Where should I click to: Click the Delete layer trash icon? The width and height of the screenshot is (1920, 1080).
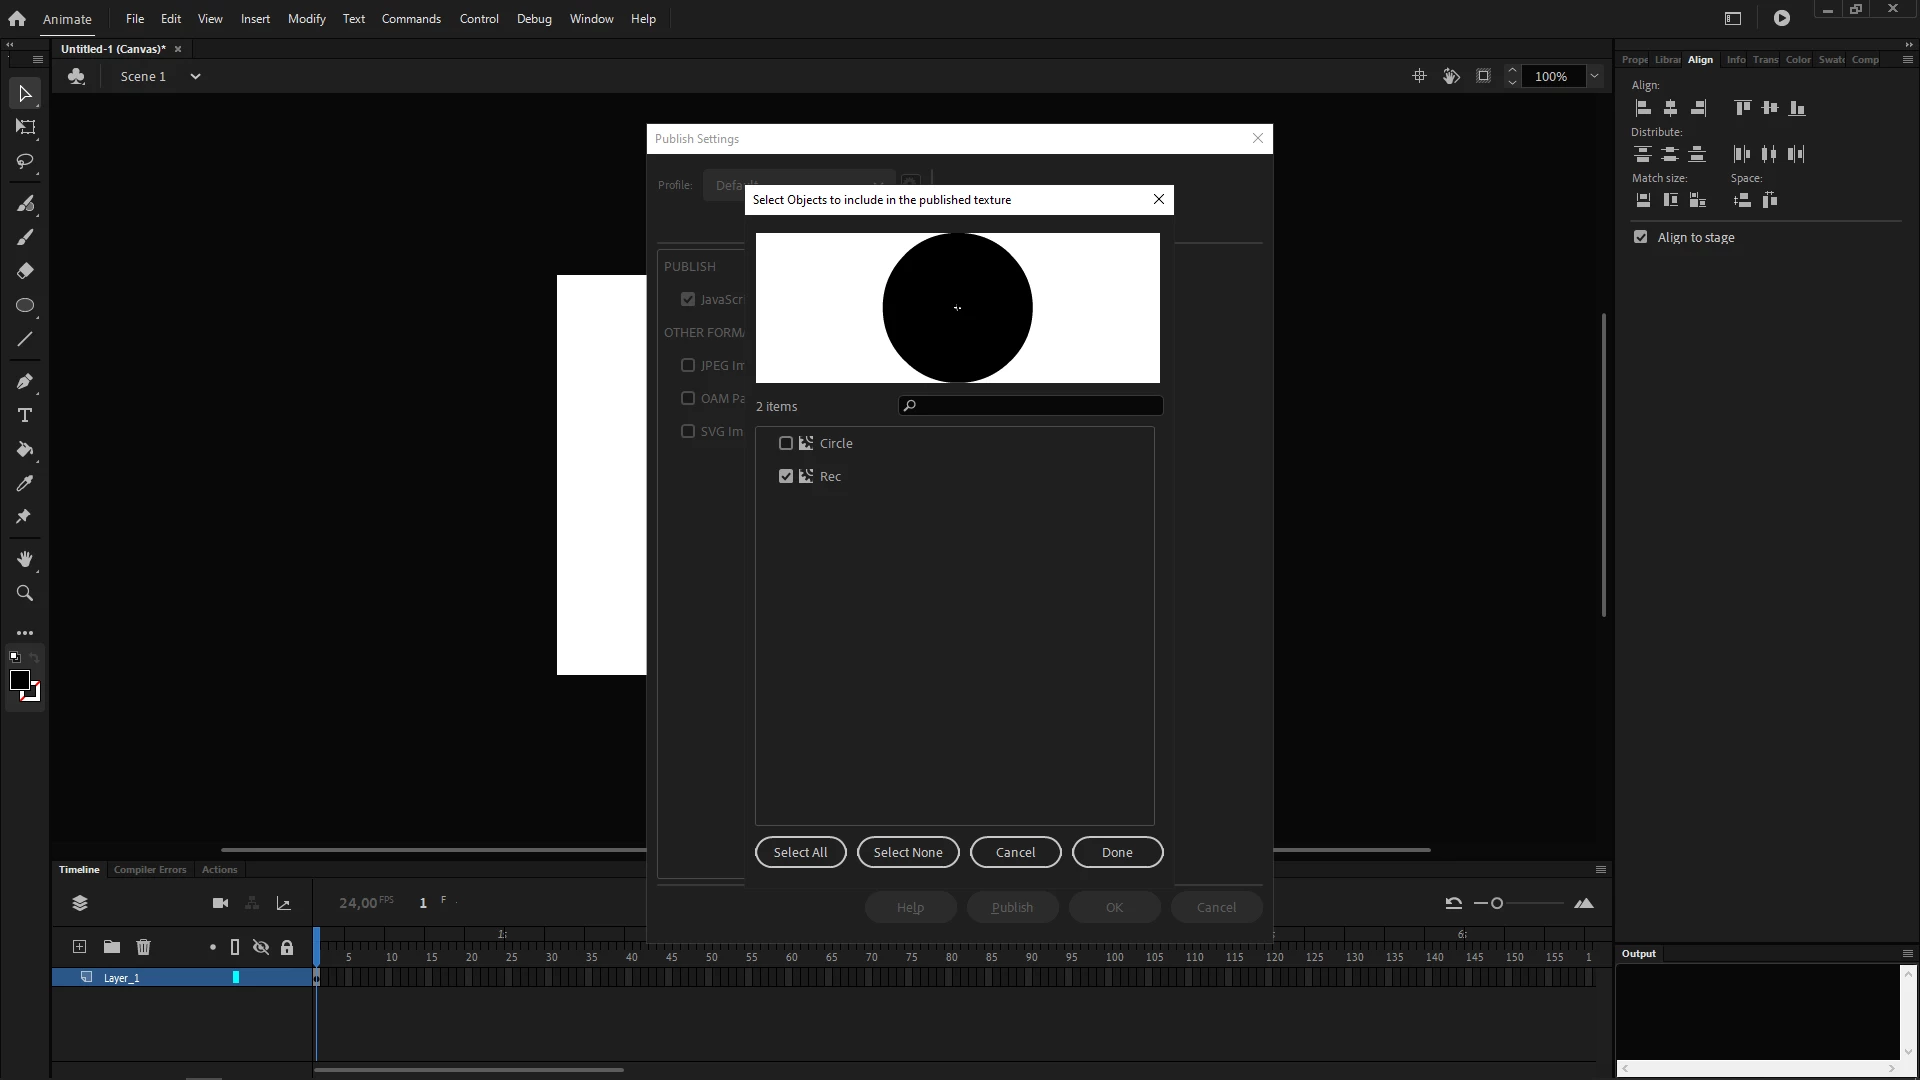pos(143,947)
